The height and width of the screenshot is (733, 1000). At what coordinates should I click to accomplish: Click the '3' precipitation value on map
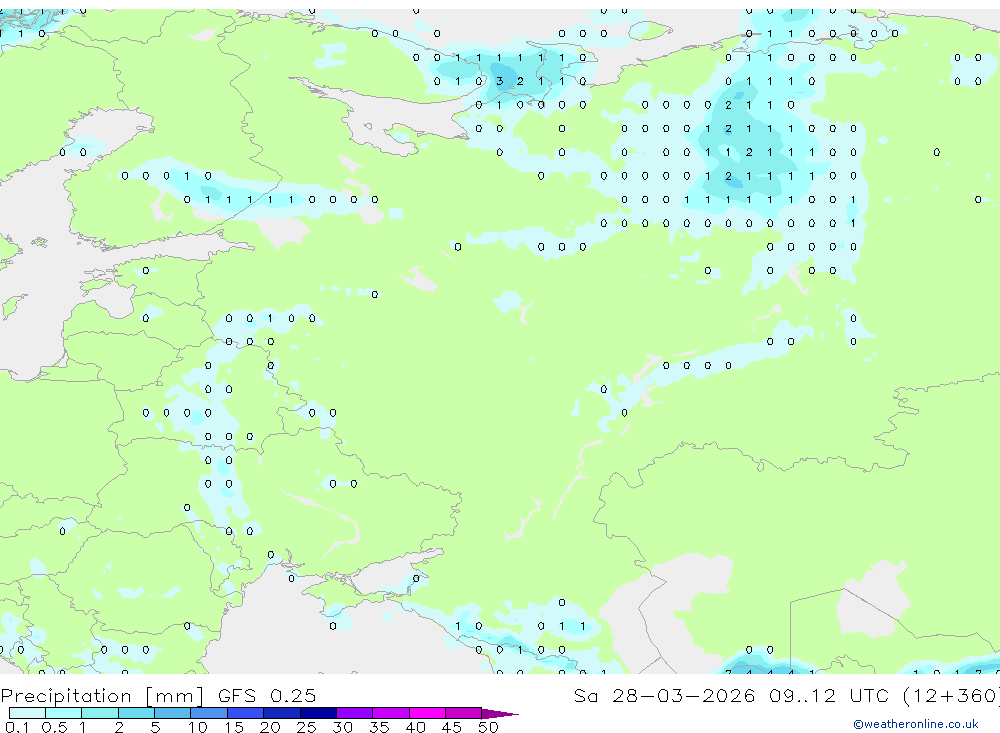click(x=499, y=81)
